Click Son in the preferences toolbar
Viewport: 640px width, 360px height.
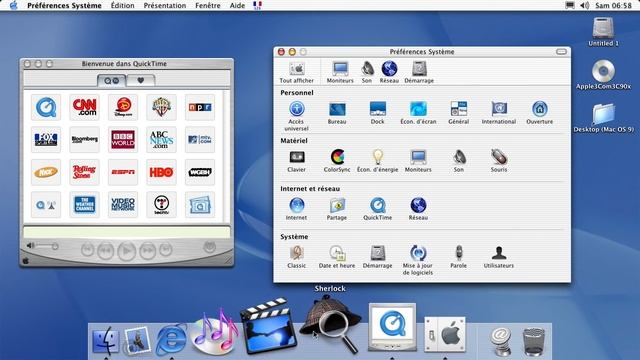[367, 72]
